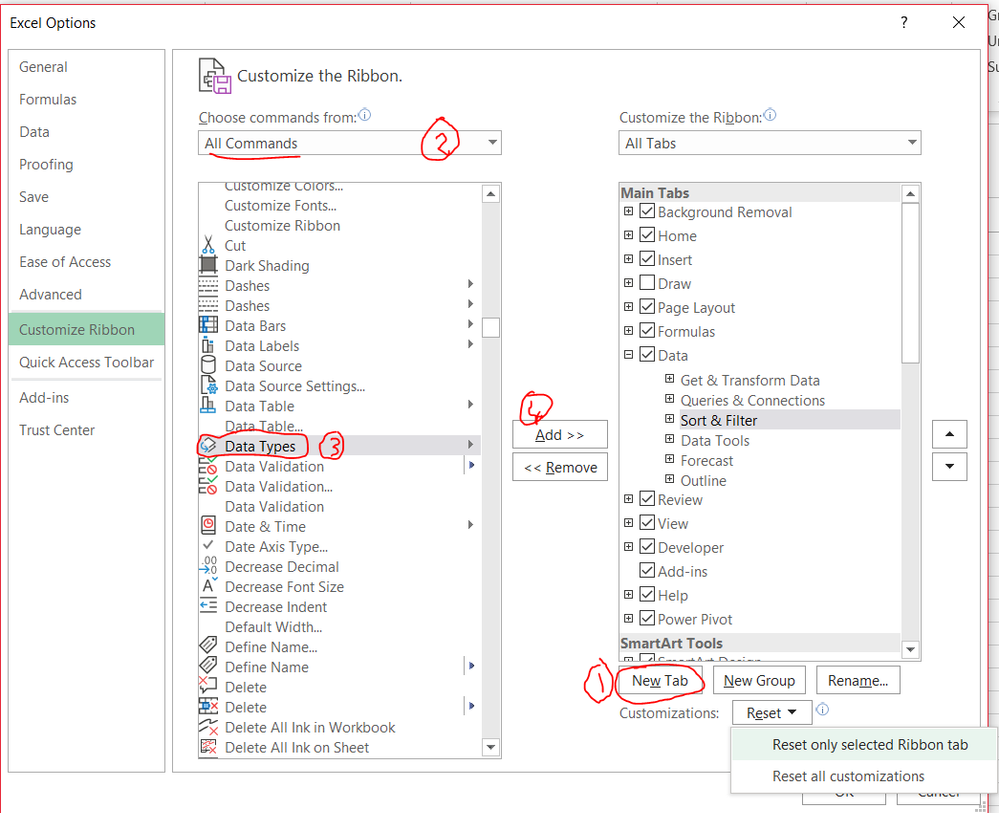Uncheck the Home tab checkbox
The height and width of the screenshot is (813, 999).
[x=647, y=234]
